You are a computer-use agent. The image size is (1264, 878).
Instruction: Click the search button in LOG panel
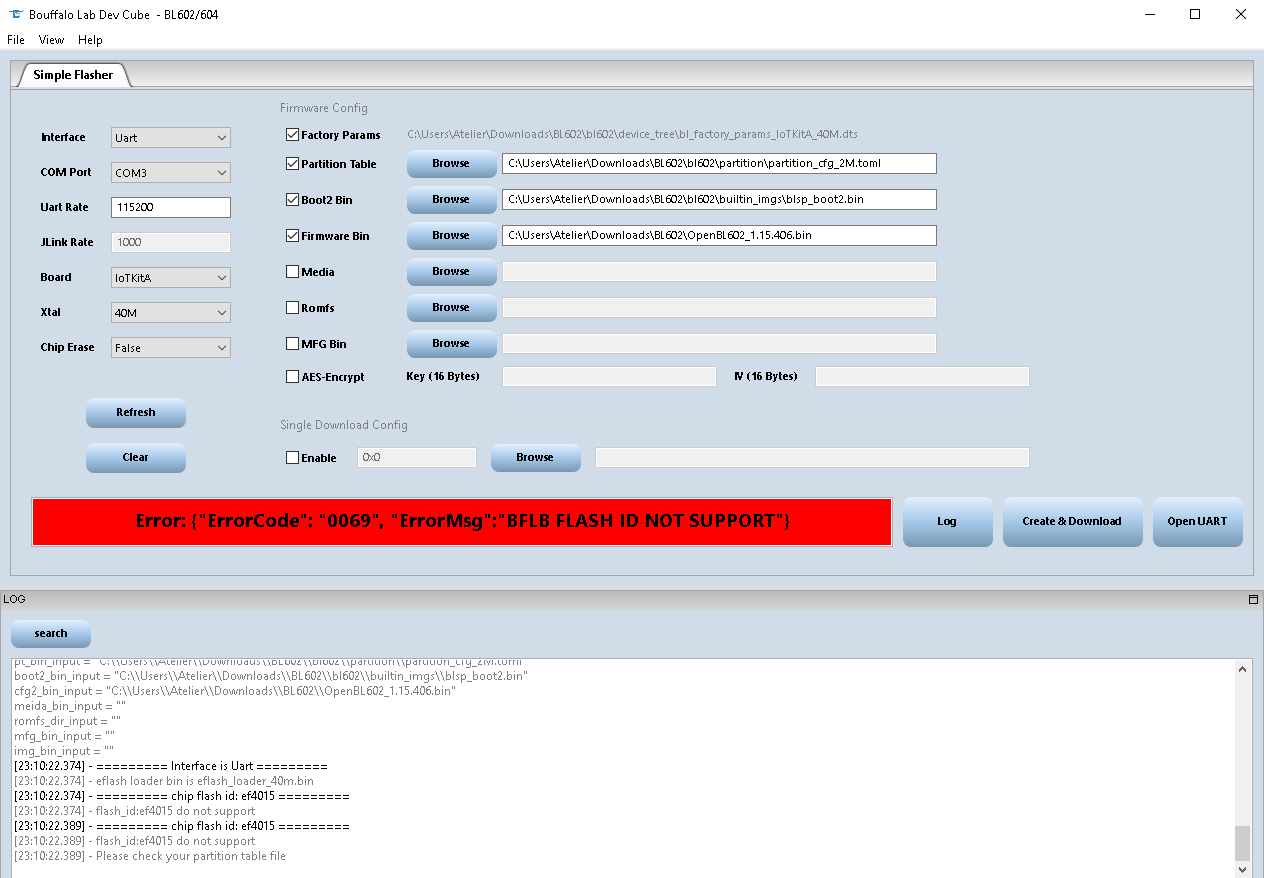coord(51,634)
